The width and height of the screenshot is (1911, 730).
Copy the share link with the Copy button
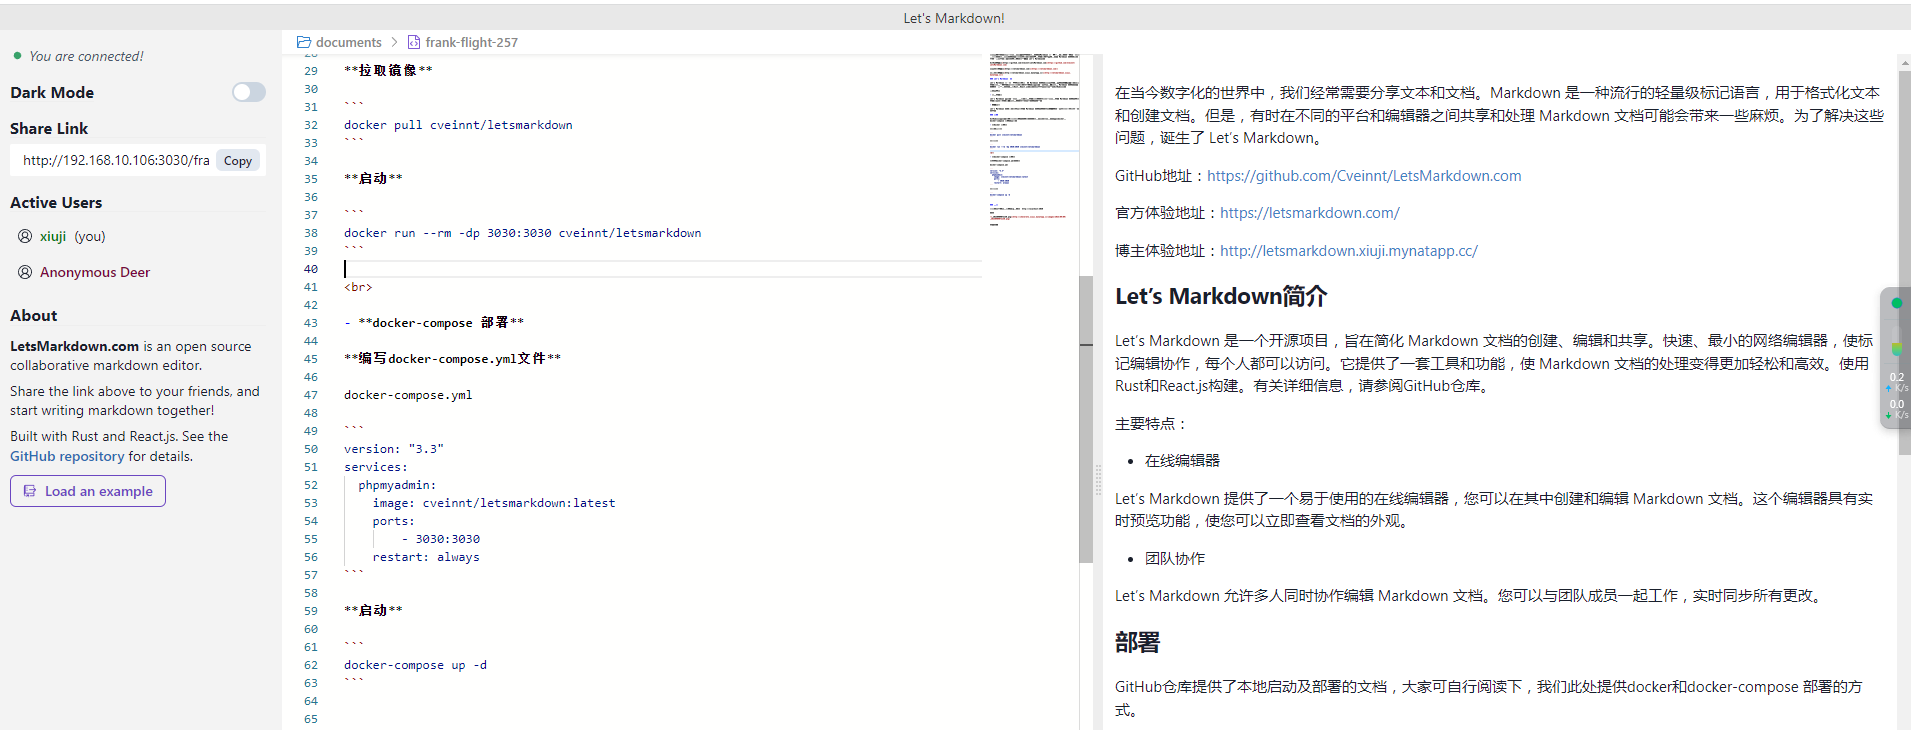tap(238, 161)
